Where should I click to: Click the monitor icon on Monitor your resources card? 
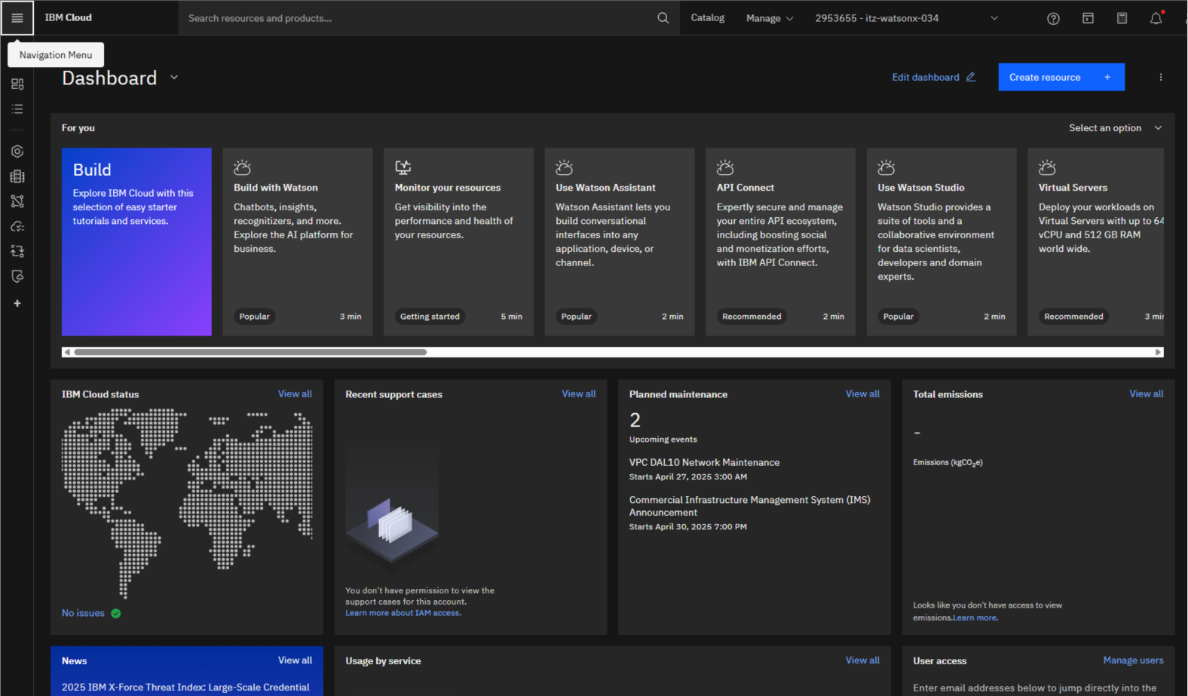[403, 167]
